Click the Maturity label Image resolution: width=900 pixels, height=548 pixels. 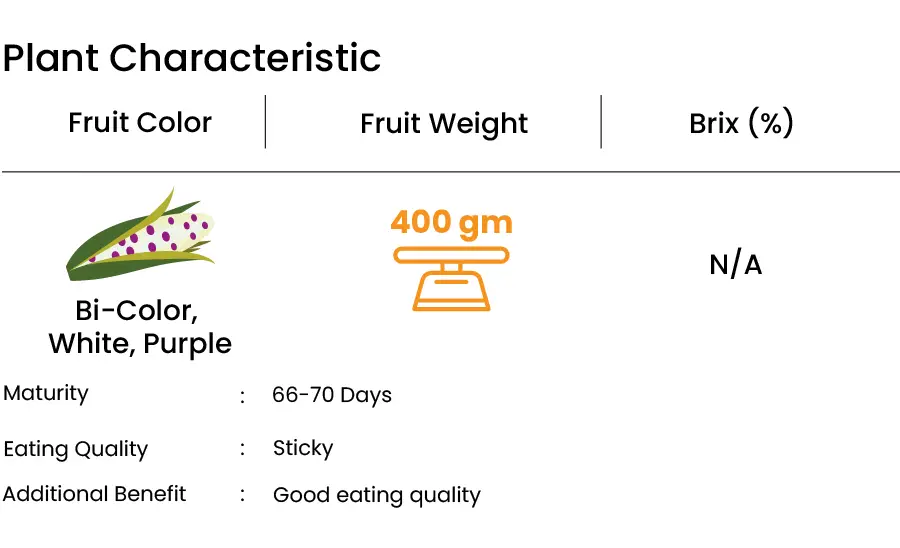(x=46, y=393)
